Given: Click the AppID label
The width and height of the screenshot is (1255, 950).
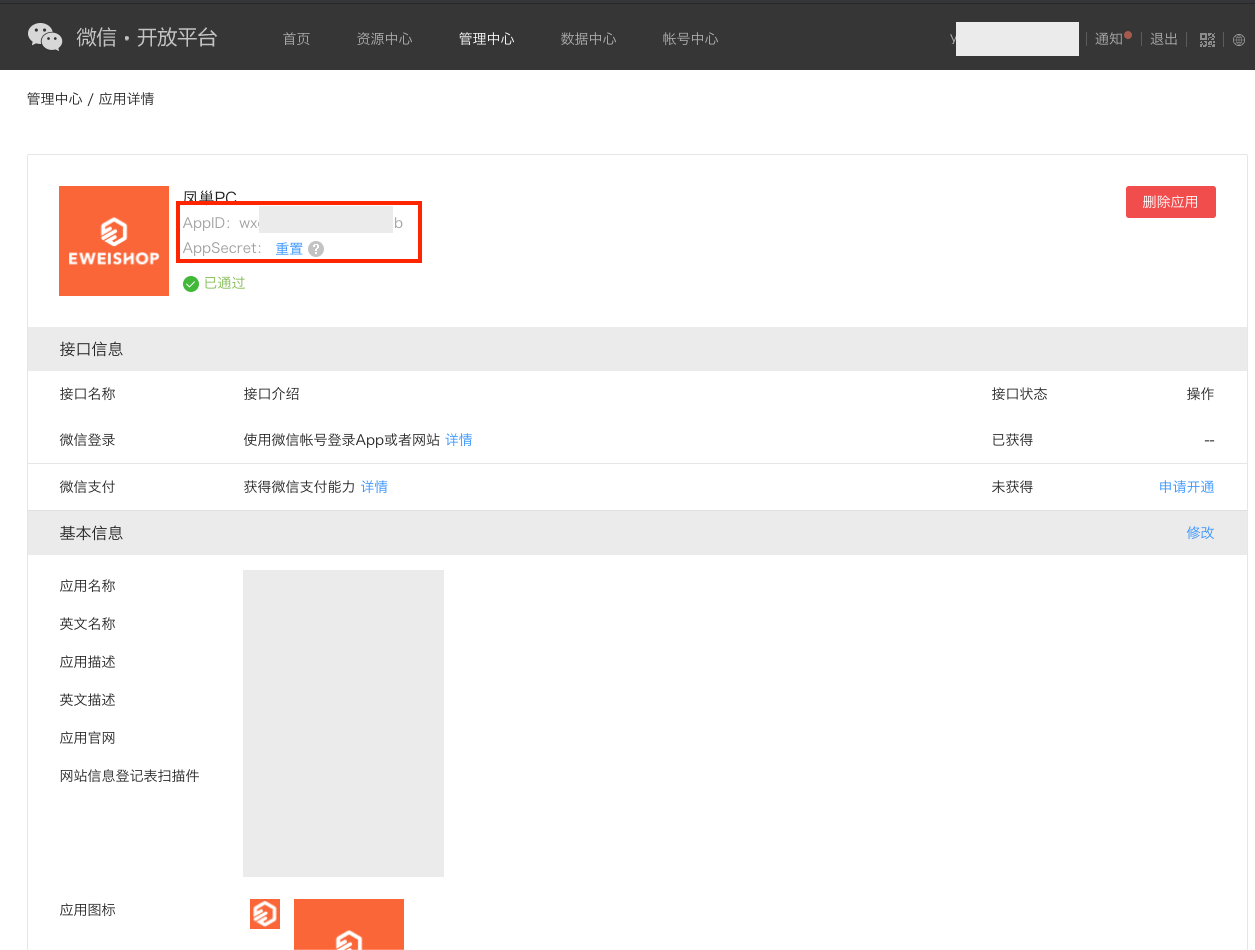Looking at the screenshot, I should pos(206,223).
